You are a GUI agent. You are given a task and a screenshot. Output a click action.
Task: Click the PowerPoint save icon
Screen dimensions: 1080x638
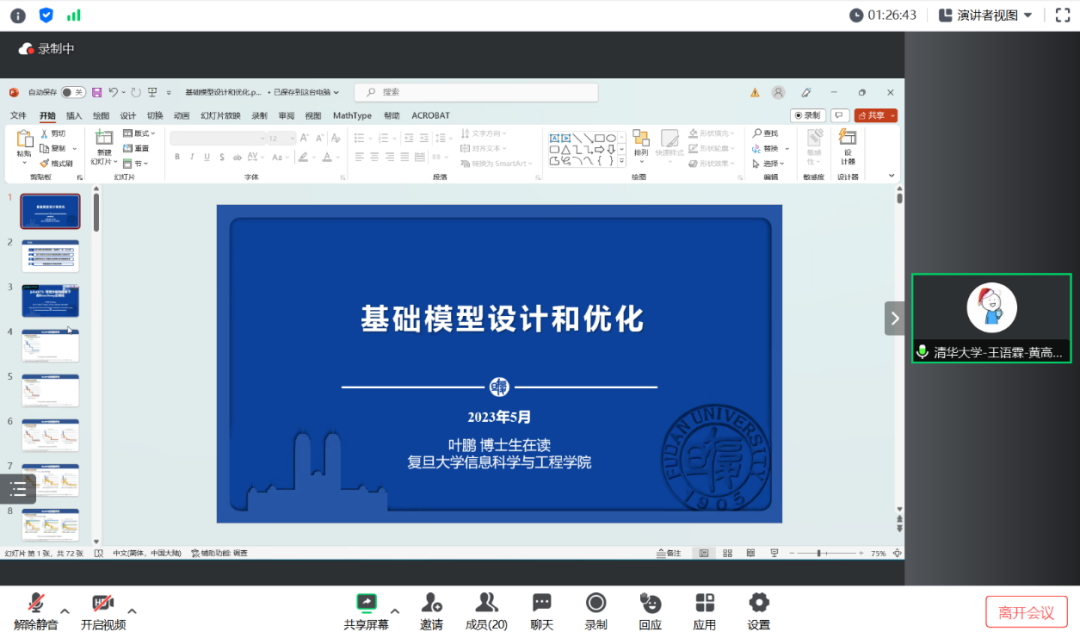96,92
